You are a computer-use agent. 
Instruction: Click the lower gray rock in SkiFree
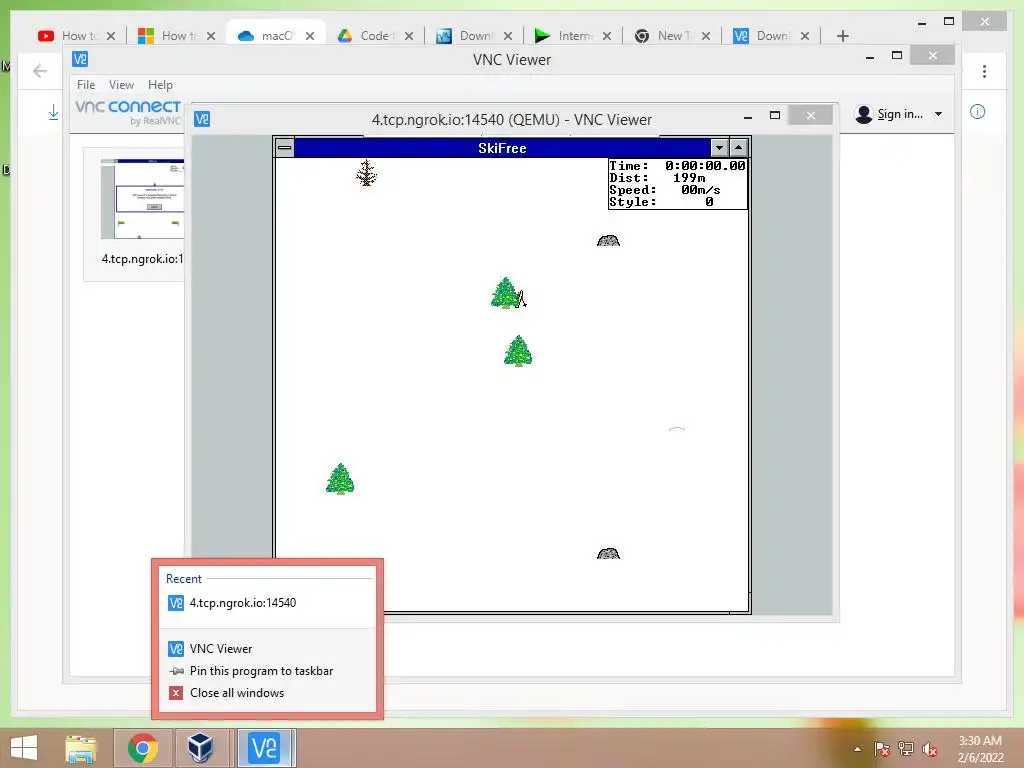point(608,554)
